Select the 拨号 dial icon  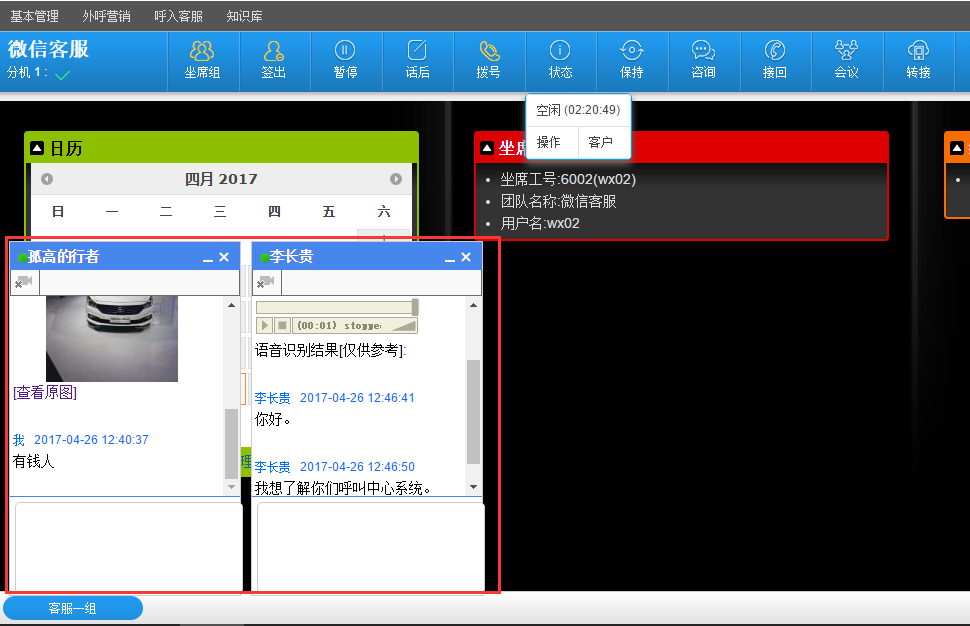click(488, 60)
